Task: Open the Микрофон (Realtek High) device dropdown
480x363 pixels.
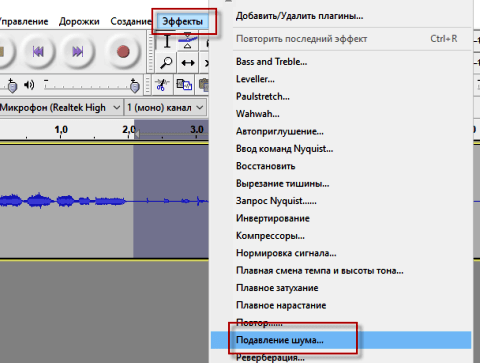Action: (60, 108)
